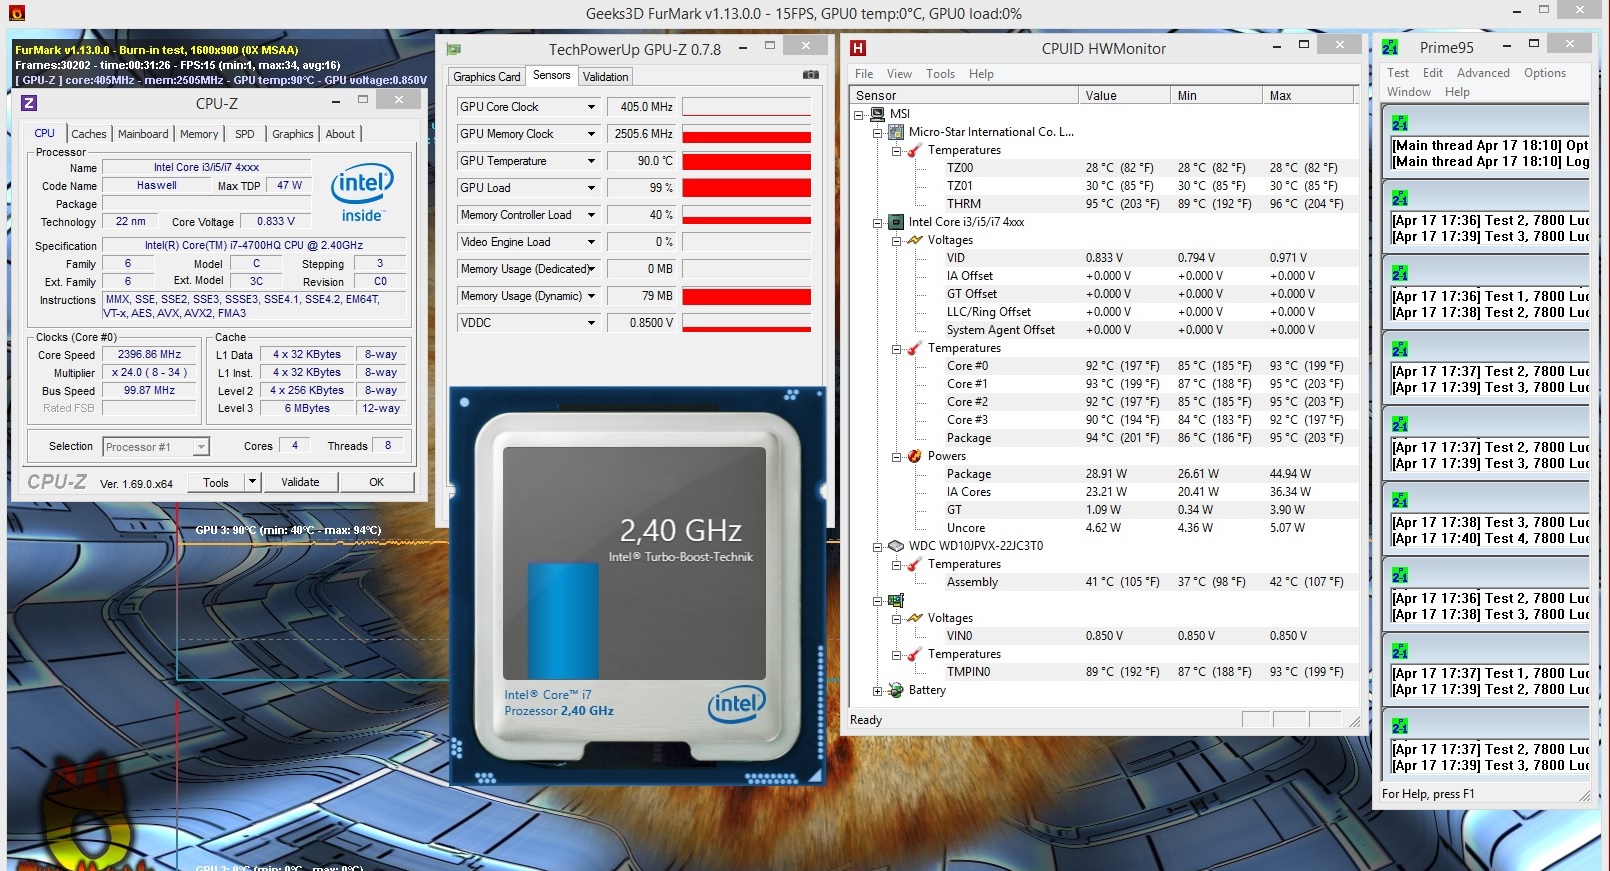The height and width of the screenshot is (871, 1610).
Task: Click the WDC WD10JPVX hard drive icon
Action: [x=896, y=546]
